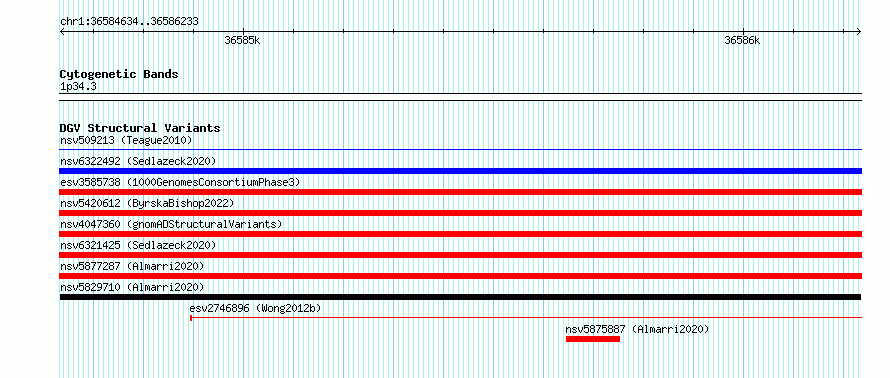Click the 1p34.3 cytogenetic band bar
The image size is (890, 378).
[x=460, y=97]
